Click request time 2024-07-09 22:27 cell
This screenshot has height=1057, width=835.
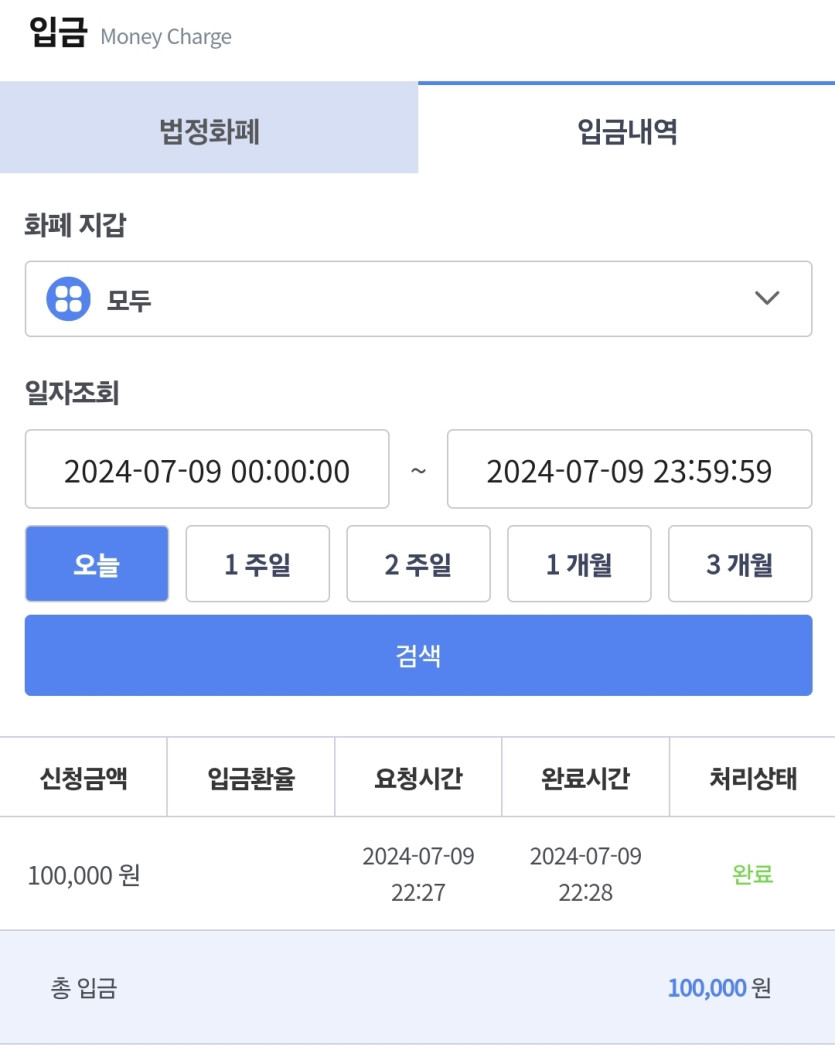[418, 874]
